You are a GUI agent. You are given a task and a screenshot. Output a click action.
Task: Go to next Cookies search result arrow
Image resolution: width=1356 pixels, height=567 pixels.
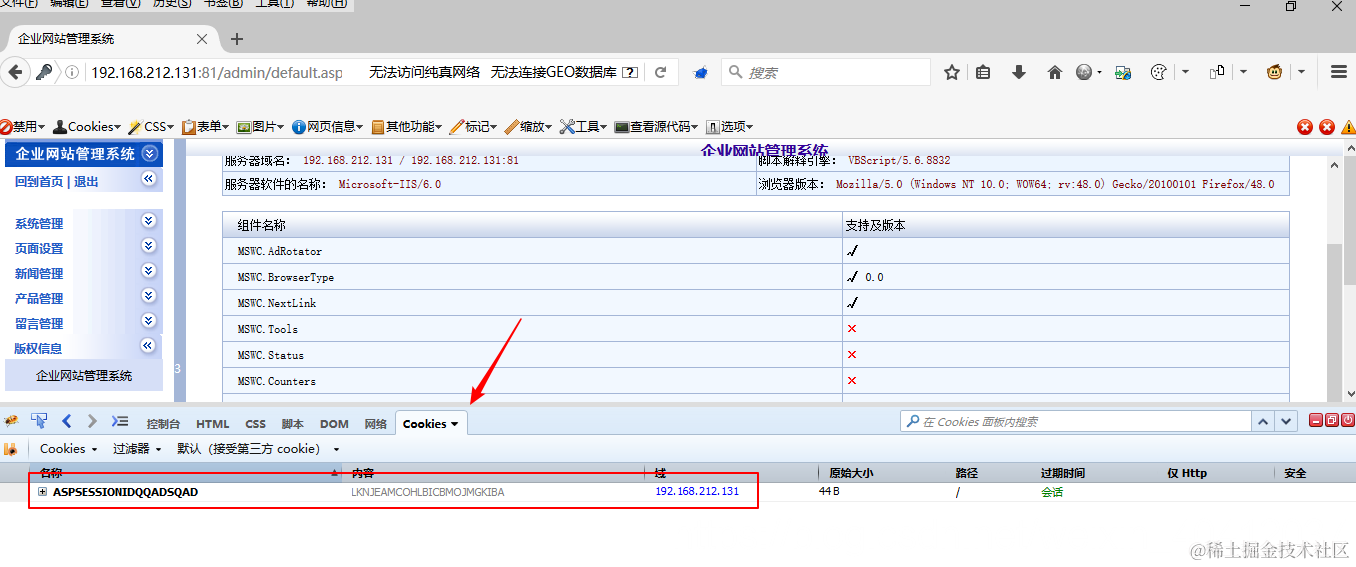point(1286,422)
